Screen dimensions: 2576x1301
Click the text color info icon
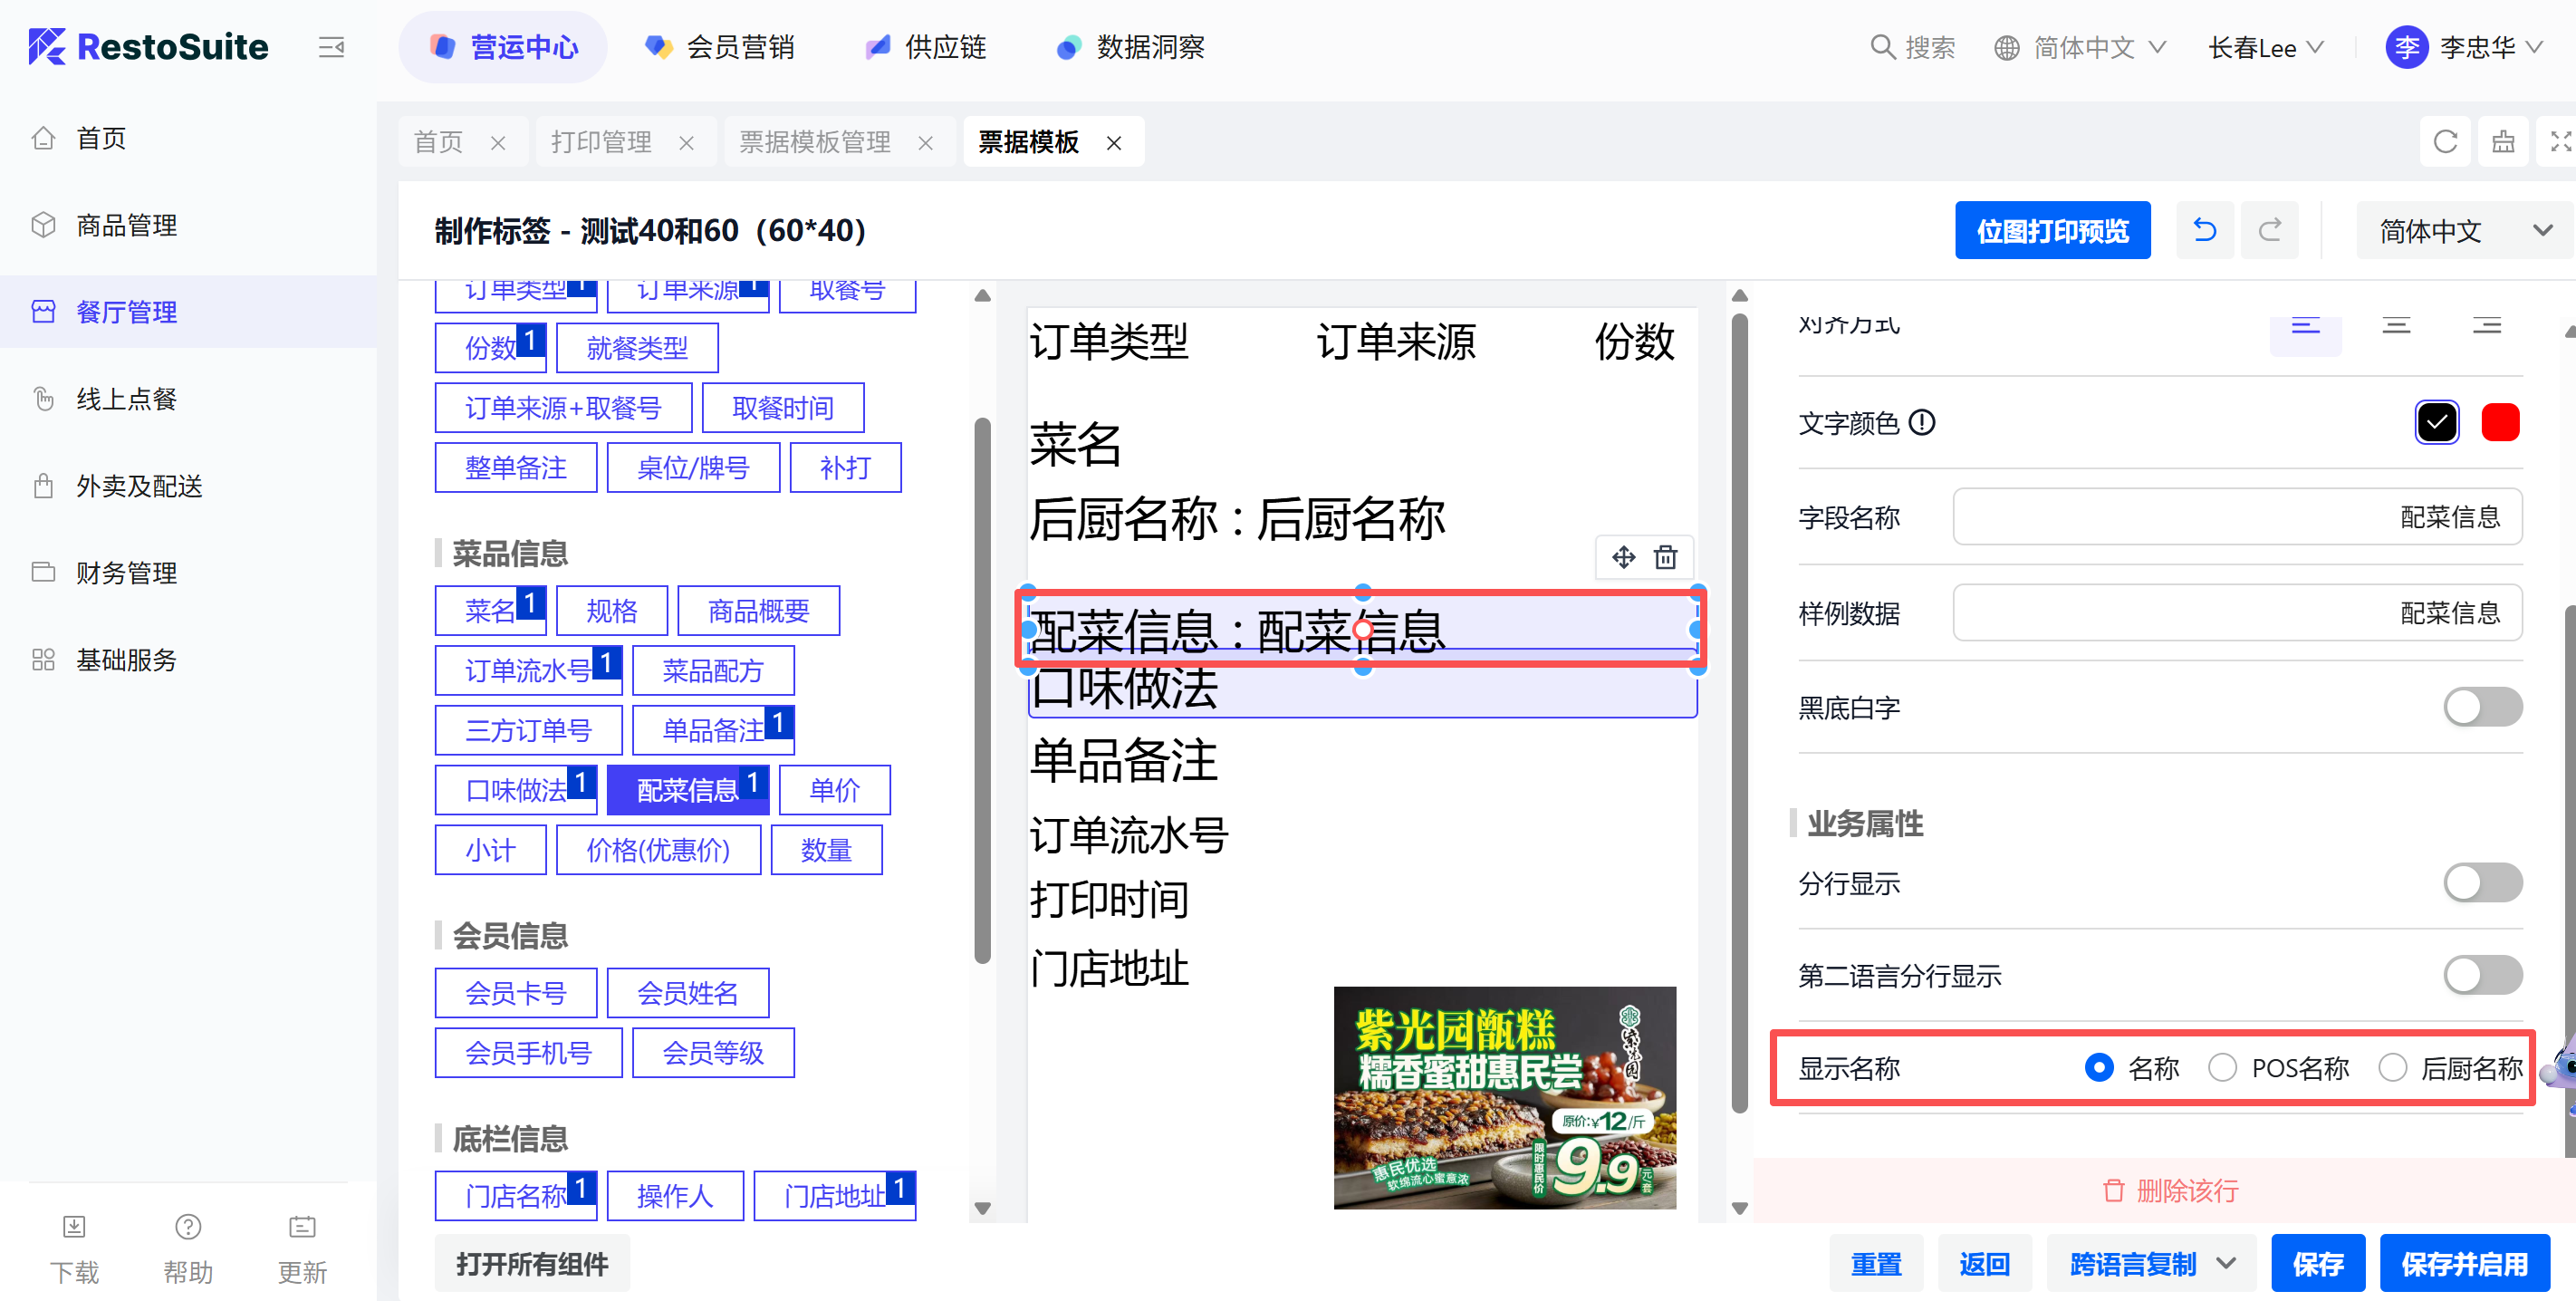click(x=1921, y=423)
